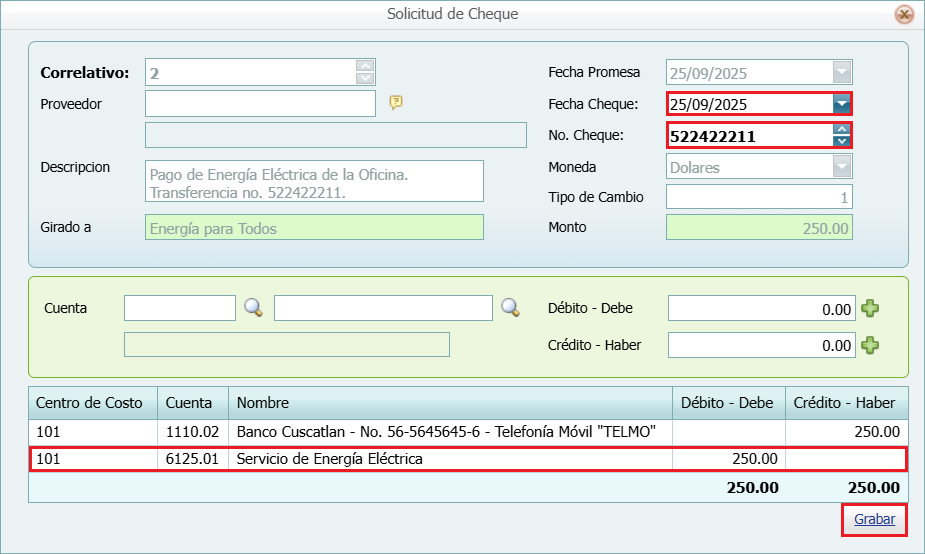Image resolution: width=925 pixels, height=554 pixels.
Task: Click the Grabar link to save
Action: (874, 519)
